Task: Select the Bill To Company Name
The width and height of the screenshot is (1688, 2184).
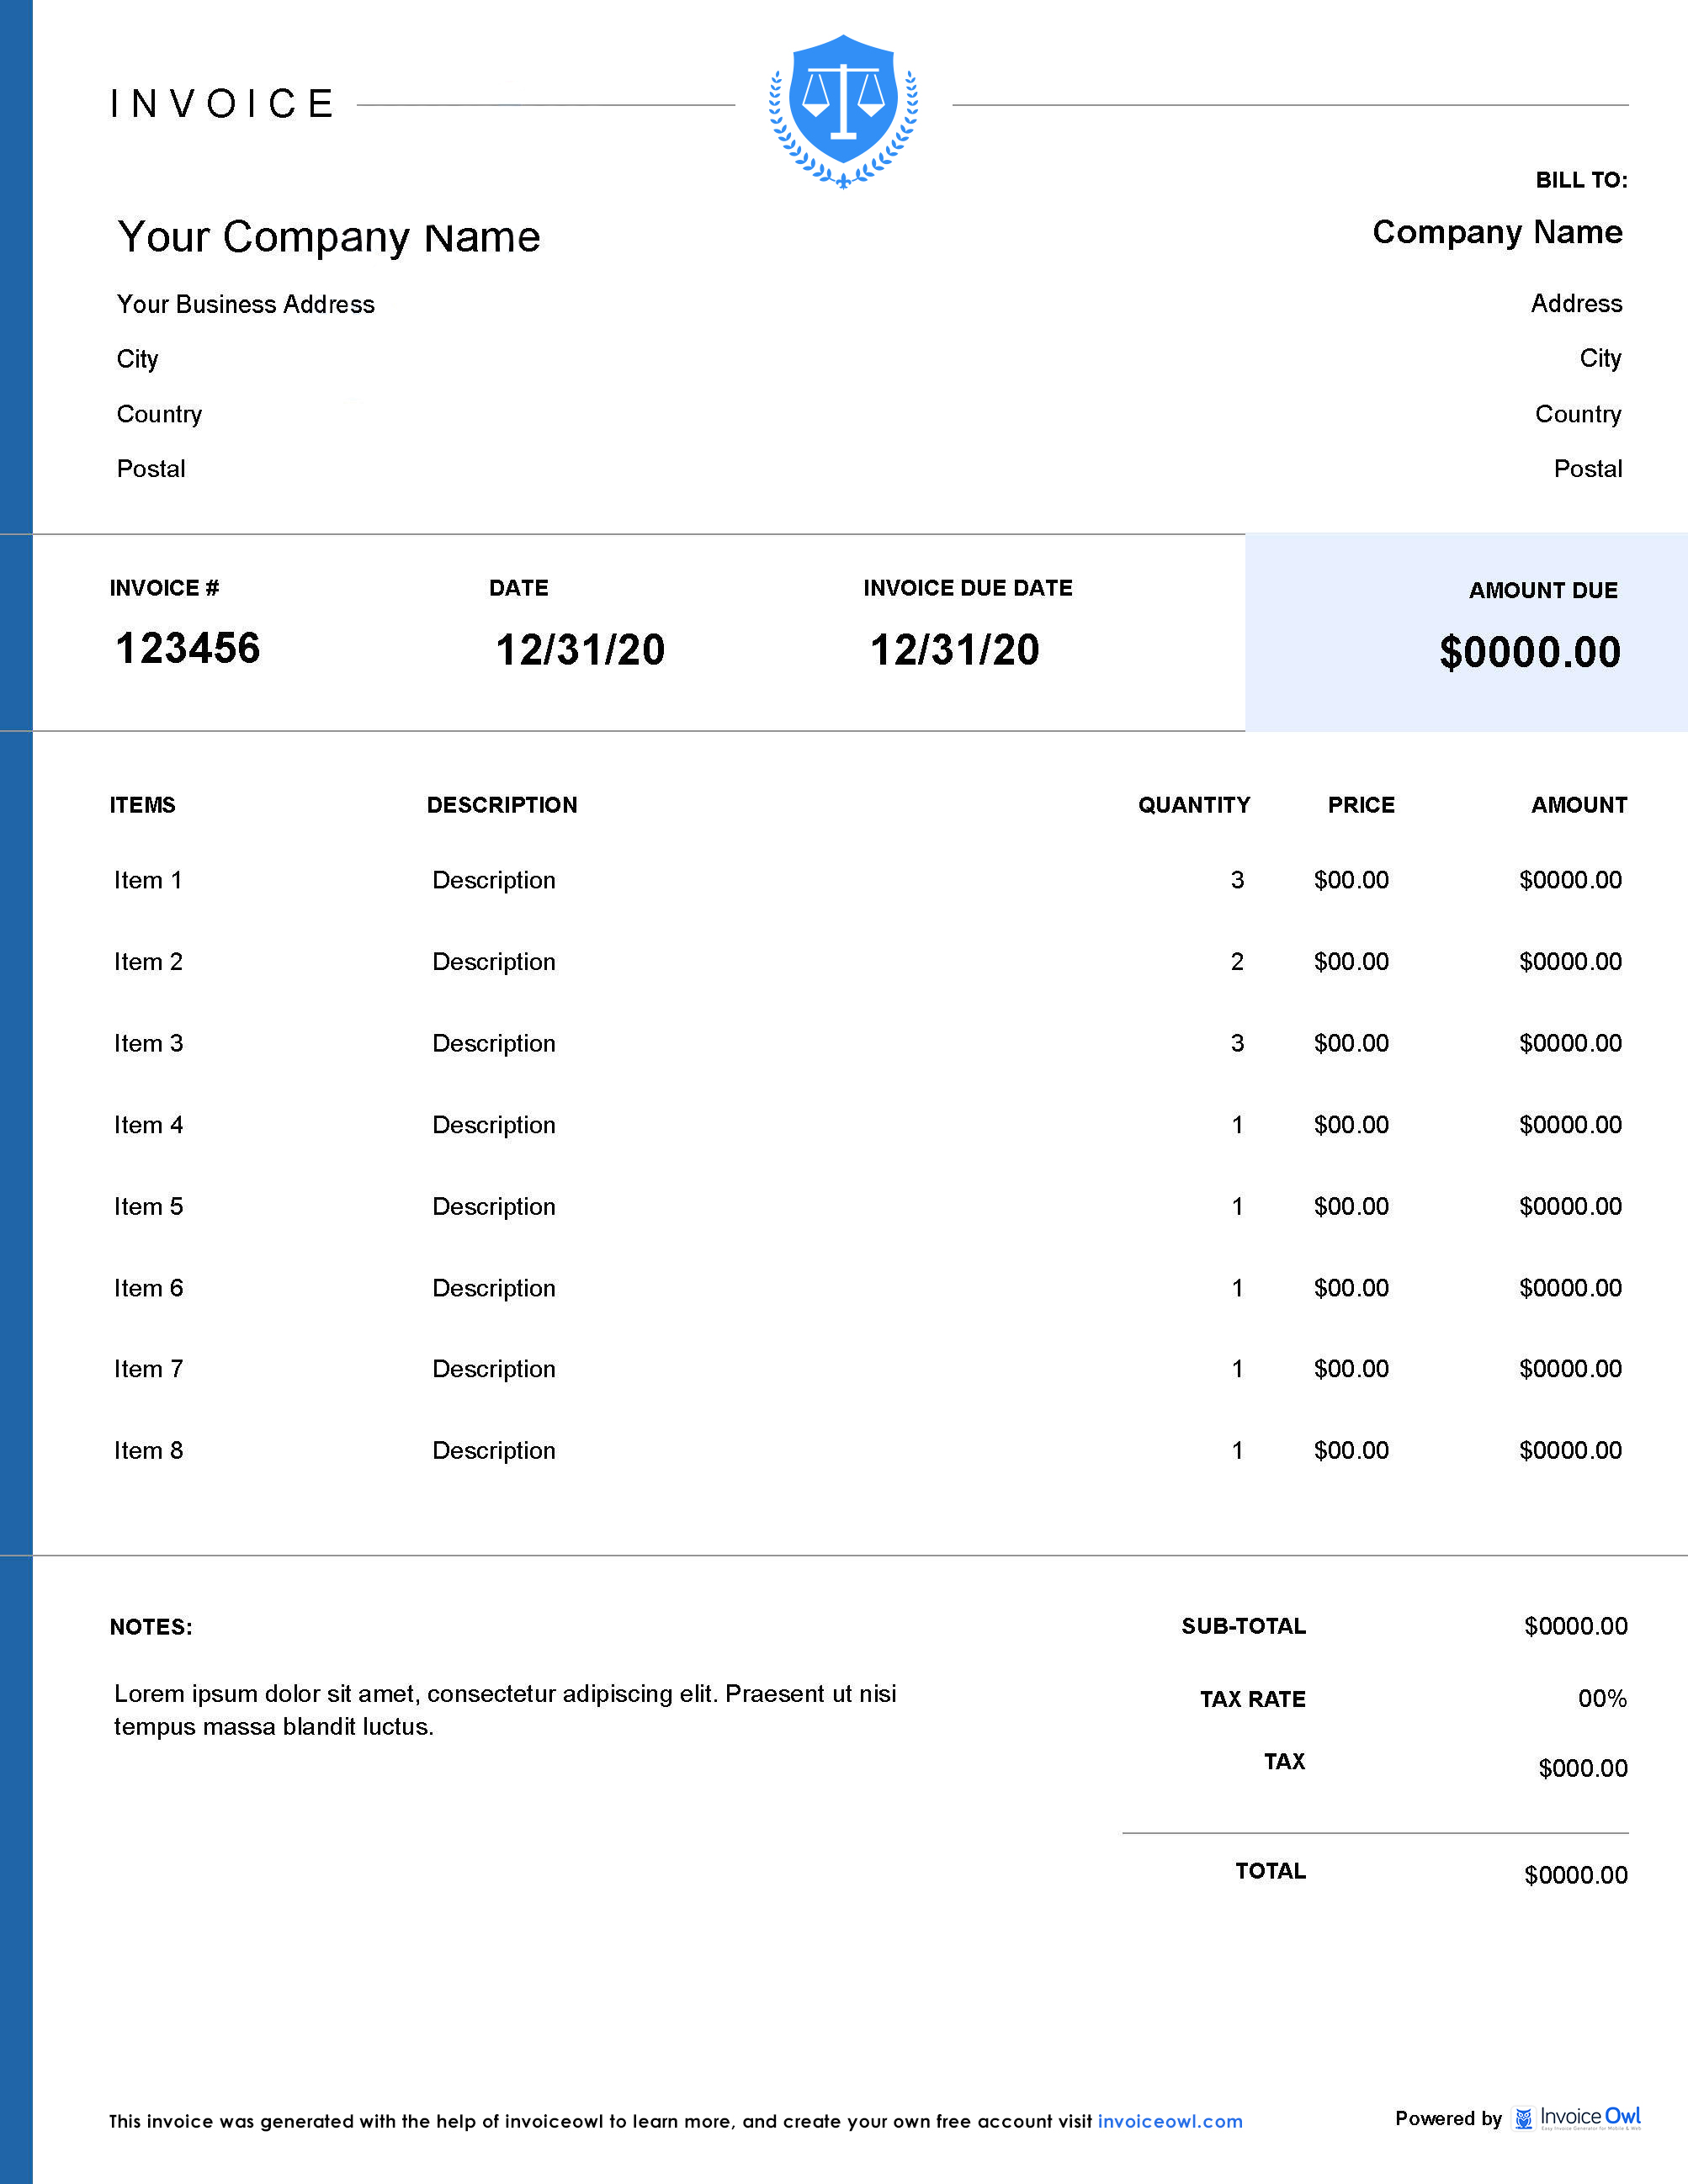Action: click(1496, 232)
